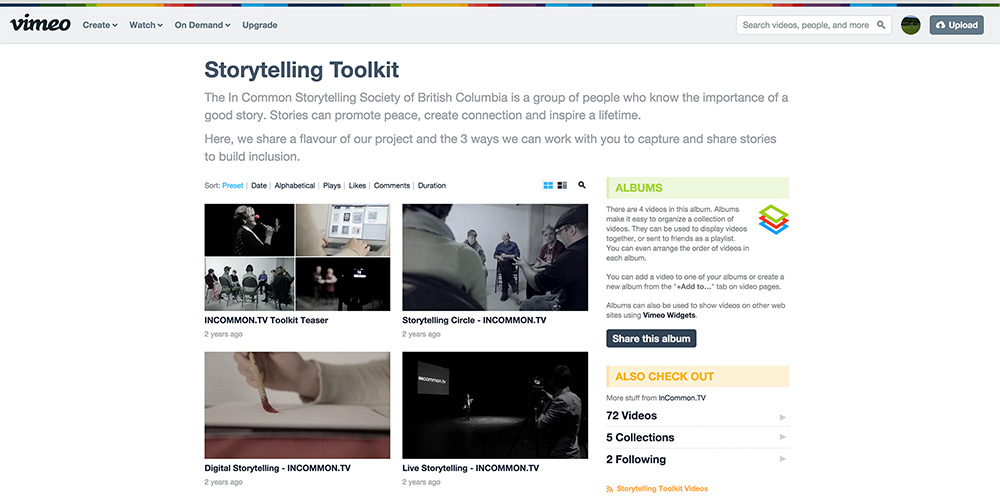This screenshot has height=503, width=1000.
Task: Click the RSS feed icon
Action: (x=610, y=489)
